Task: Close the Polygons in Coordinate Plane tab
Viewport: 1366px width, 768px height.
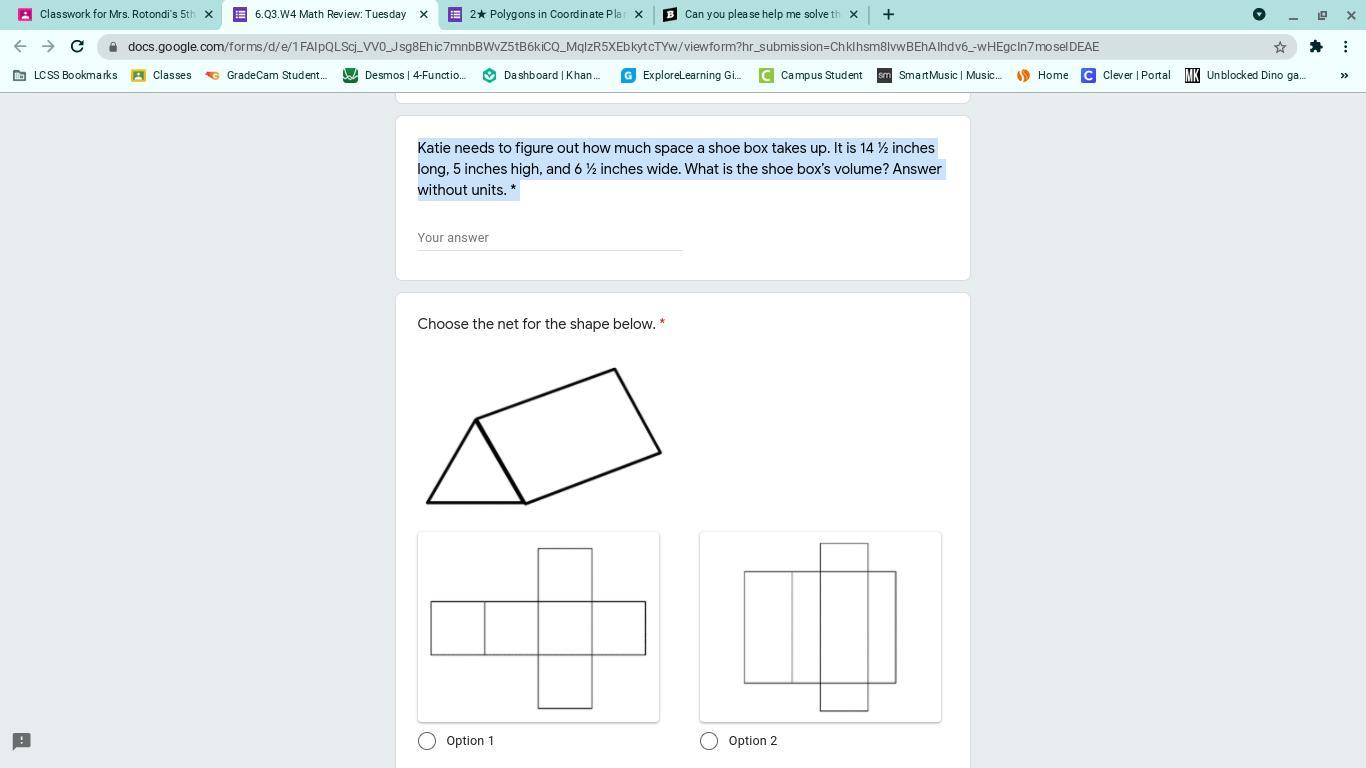Action: point(639,14)
